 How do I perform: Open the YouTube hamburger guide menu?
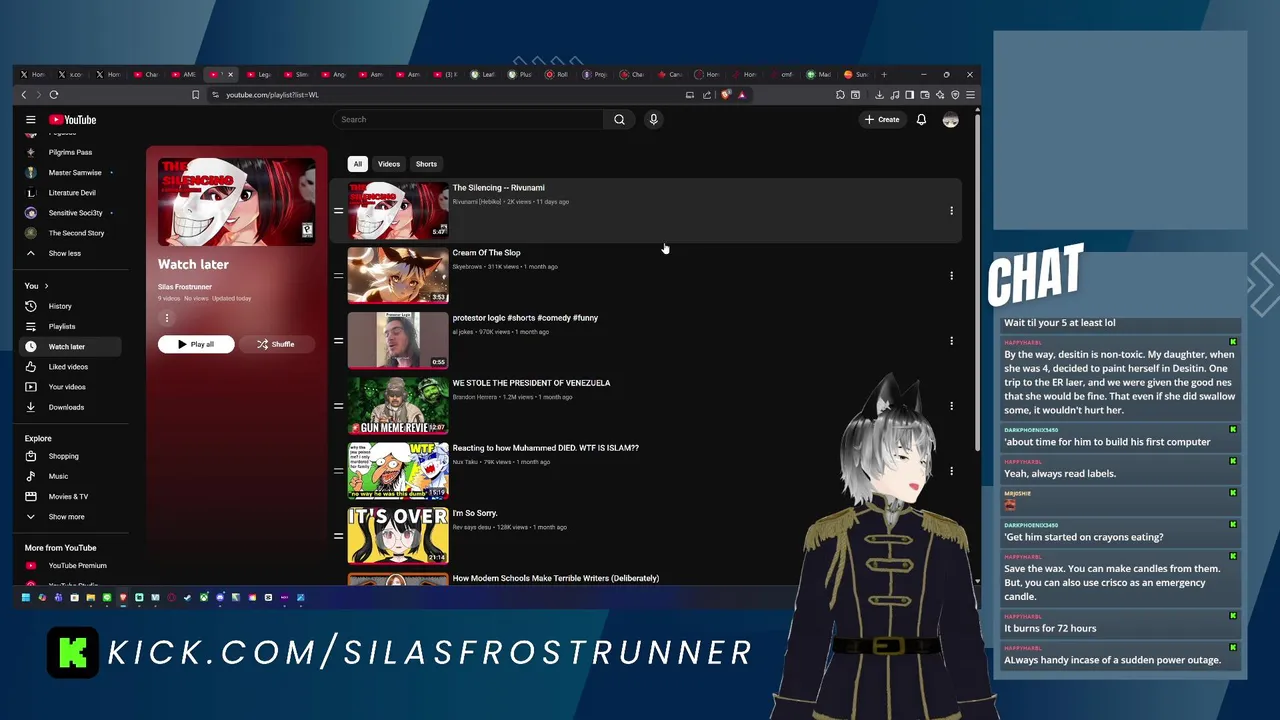point(31,120)
